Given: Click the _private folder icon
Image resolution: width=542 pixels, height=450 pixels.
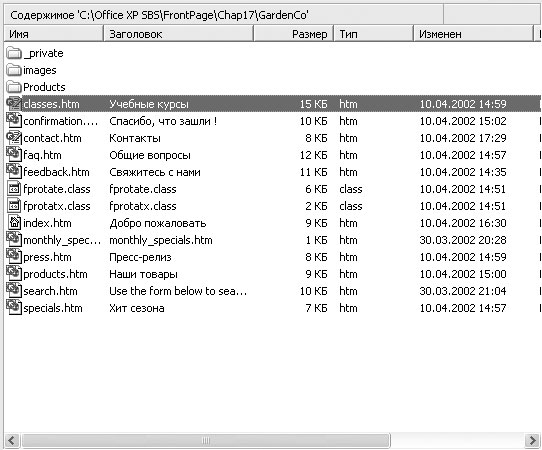Looking at the screenshot, I should (x=14, y=53).
